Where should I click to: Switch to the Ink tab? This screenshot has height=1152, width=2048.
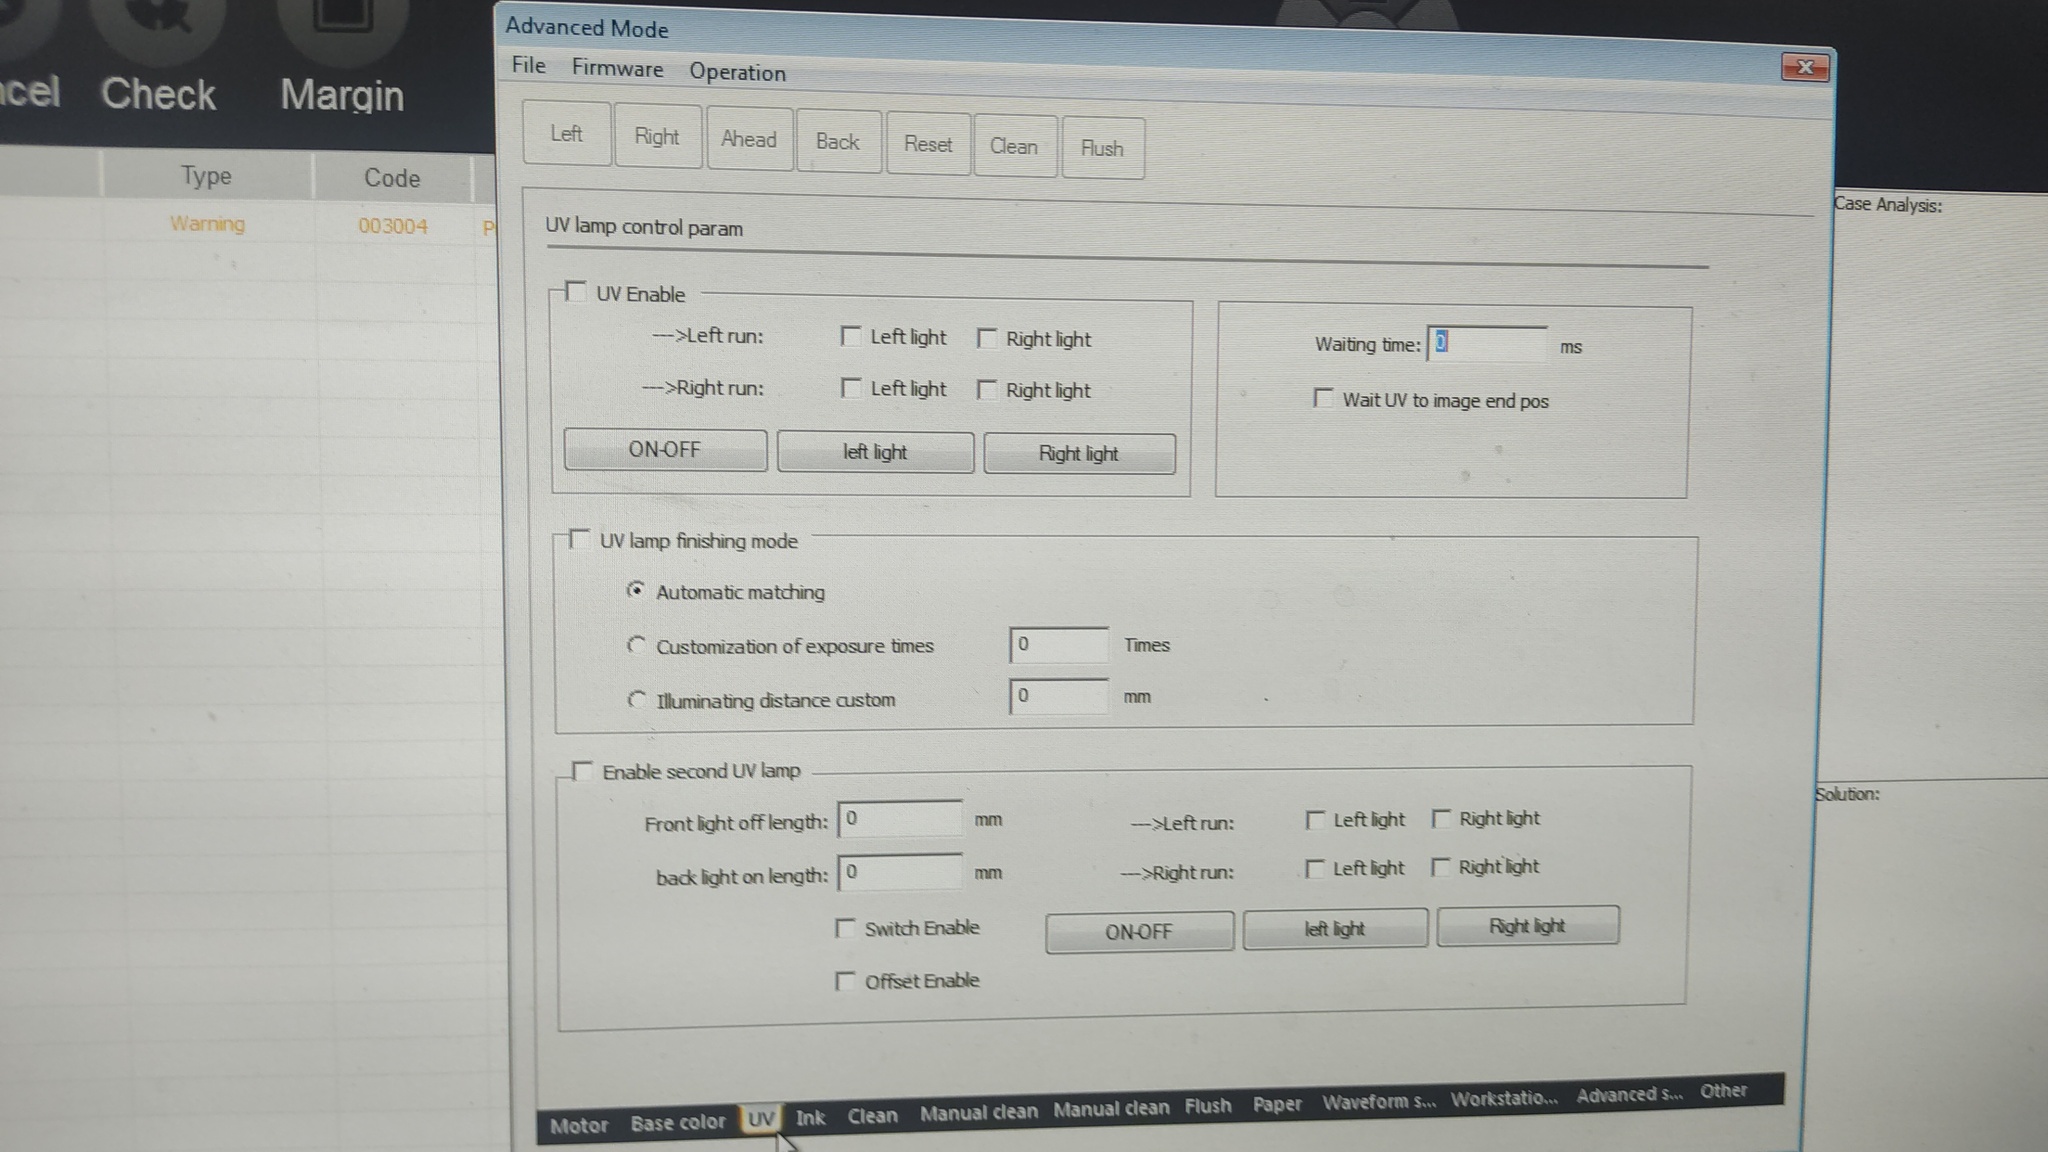[x=810, y=1117]
